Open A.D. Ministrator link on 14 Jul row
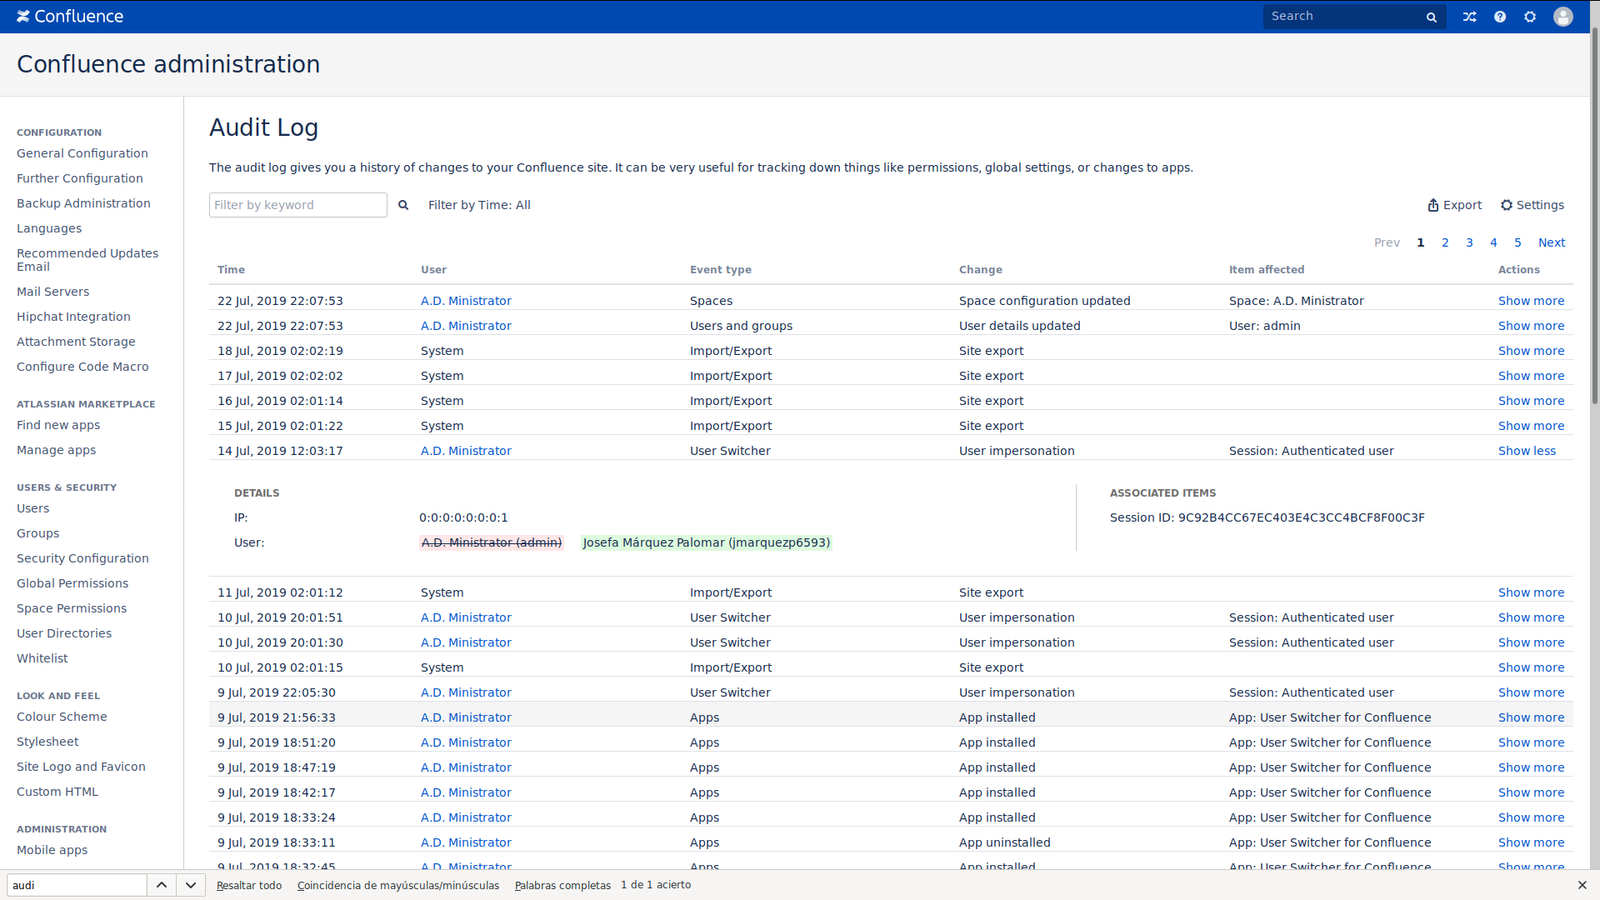1600x900 pixels. 466,451
